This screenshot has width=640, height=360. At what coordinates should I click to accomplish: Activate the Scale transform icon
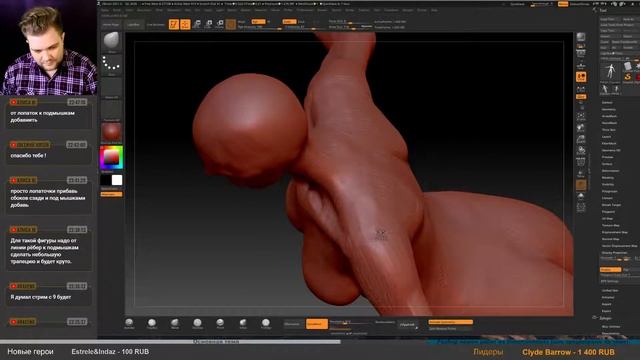point(208,24)
